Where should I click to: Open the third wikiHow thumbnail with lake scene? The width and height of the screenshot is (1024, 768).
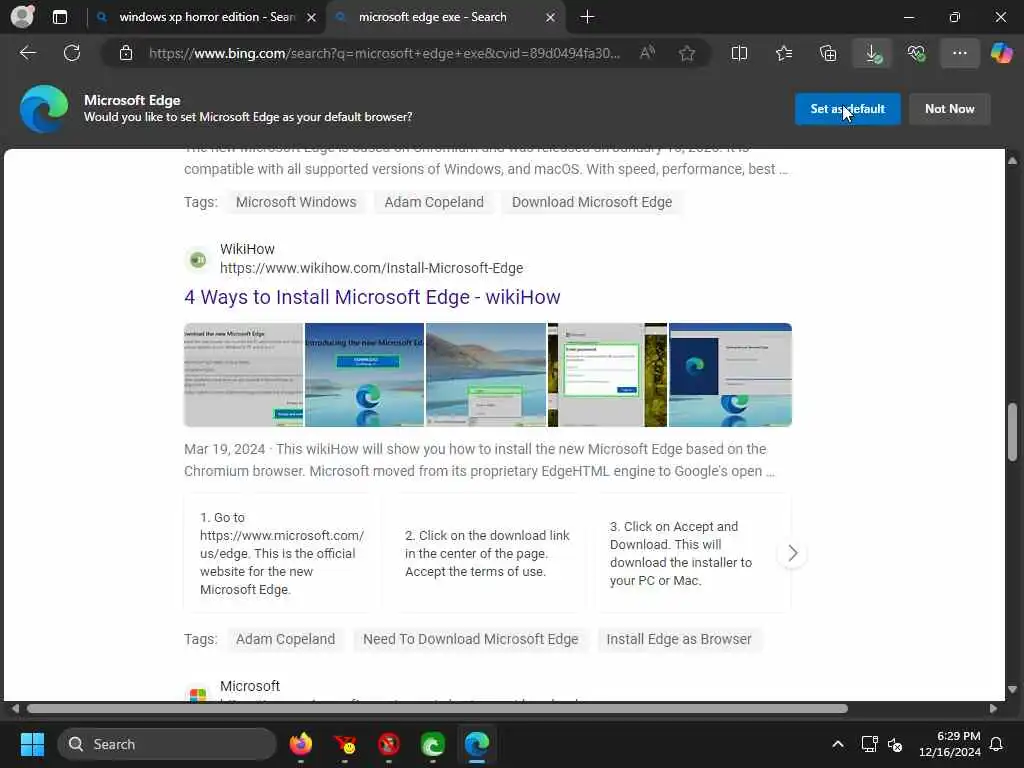[486, 375]
